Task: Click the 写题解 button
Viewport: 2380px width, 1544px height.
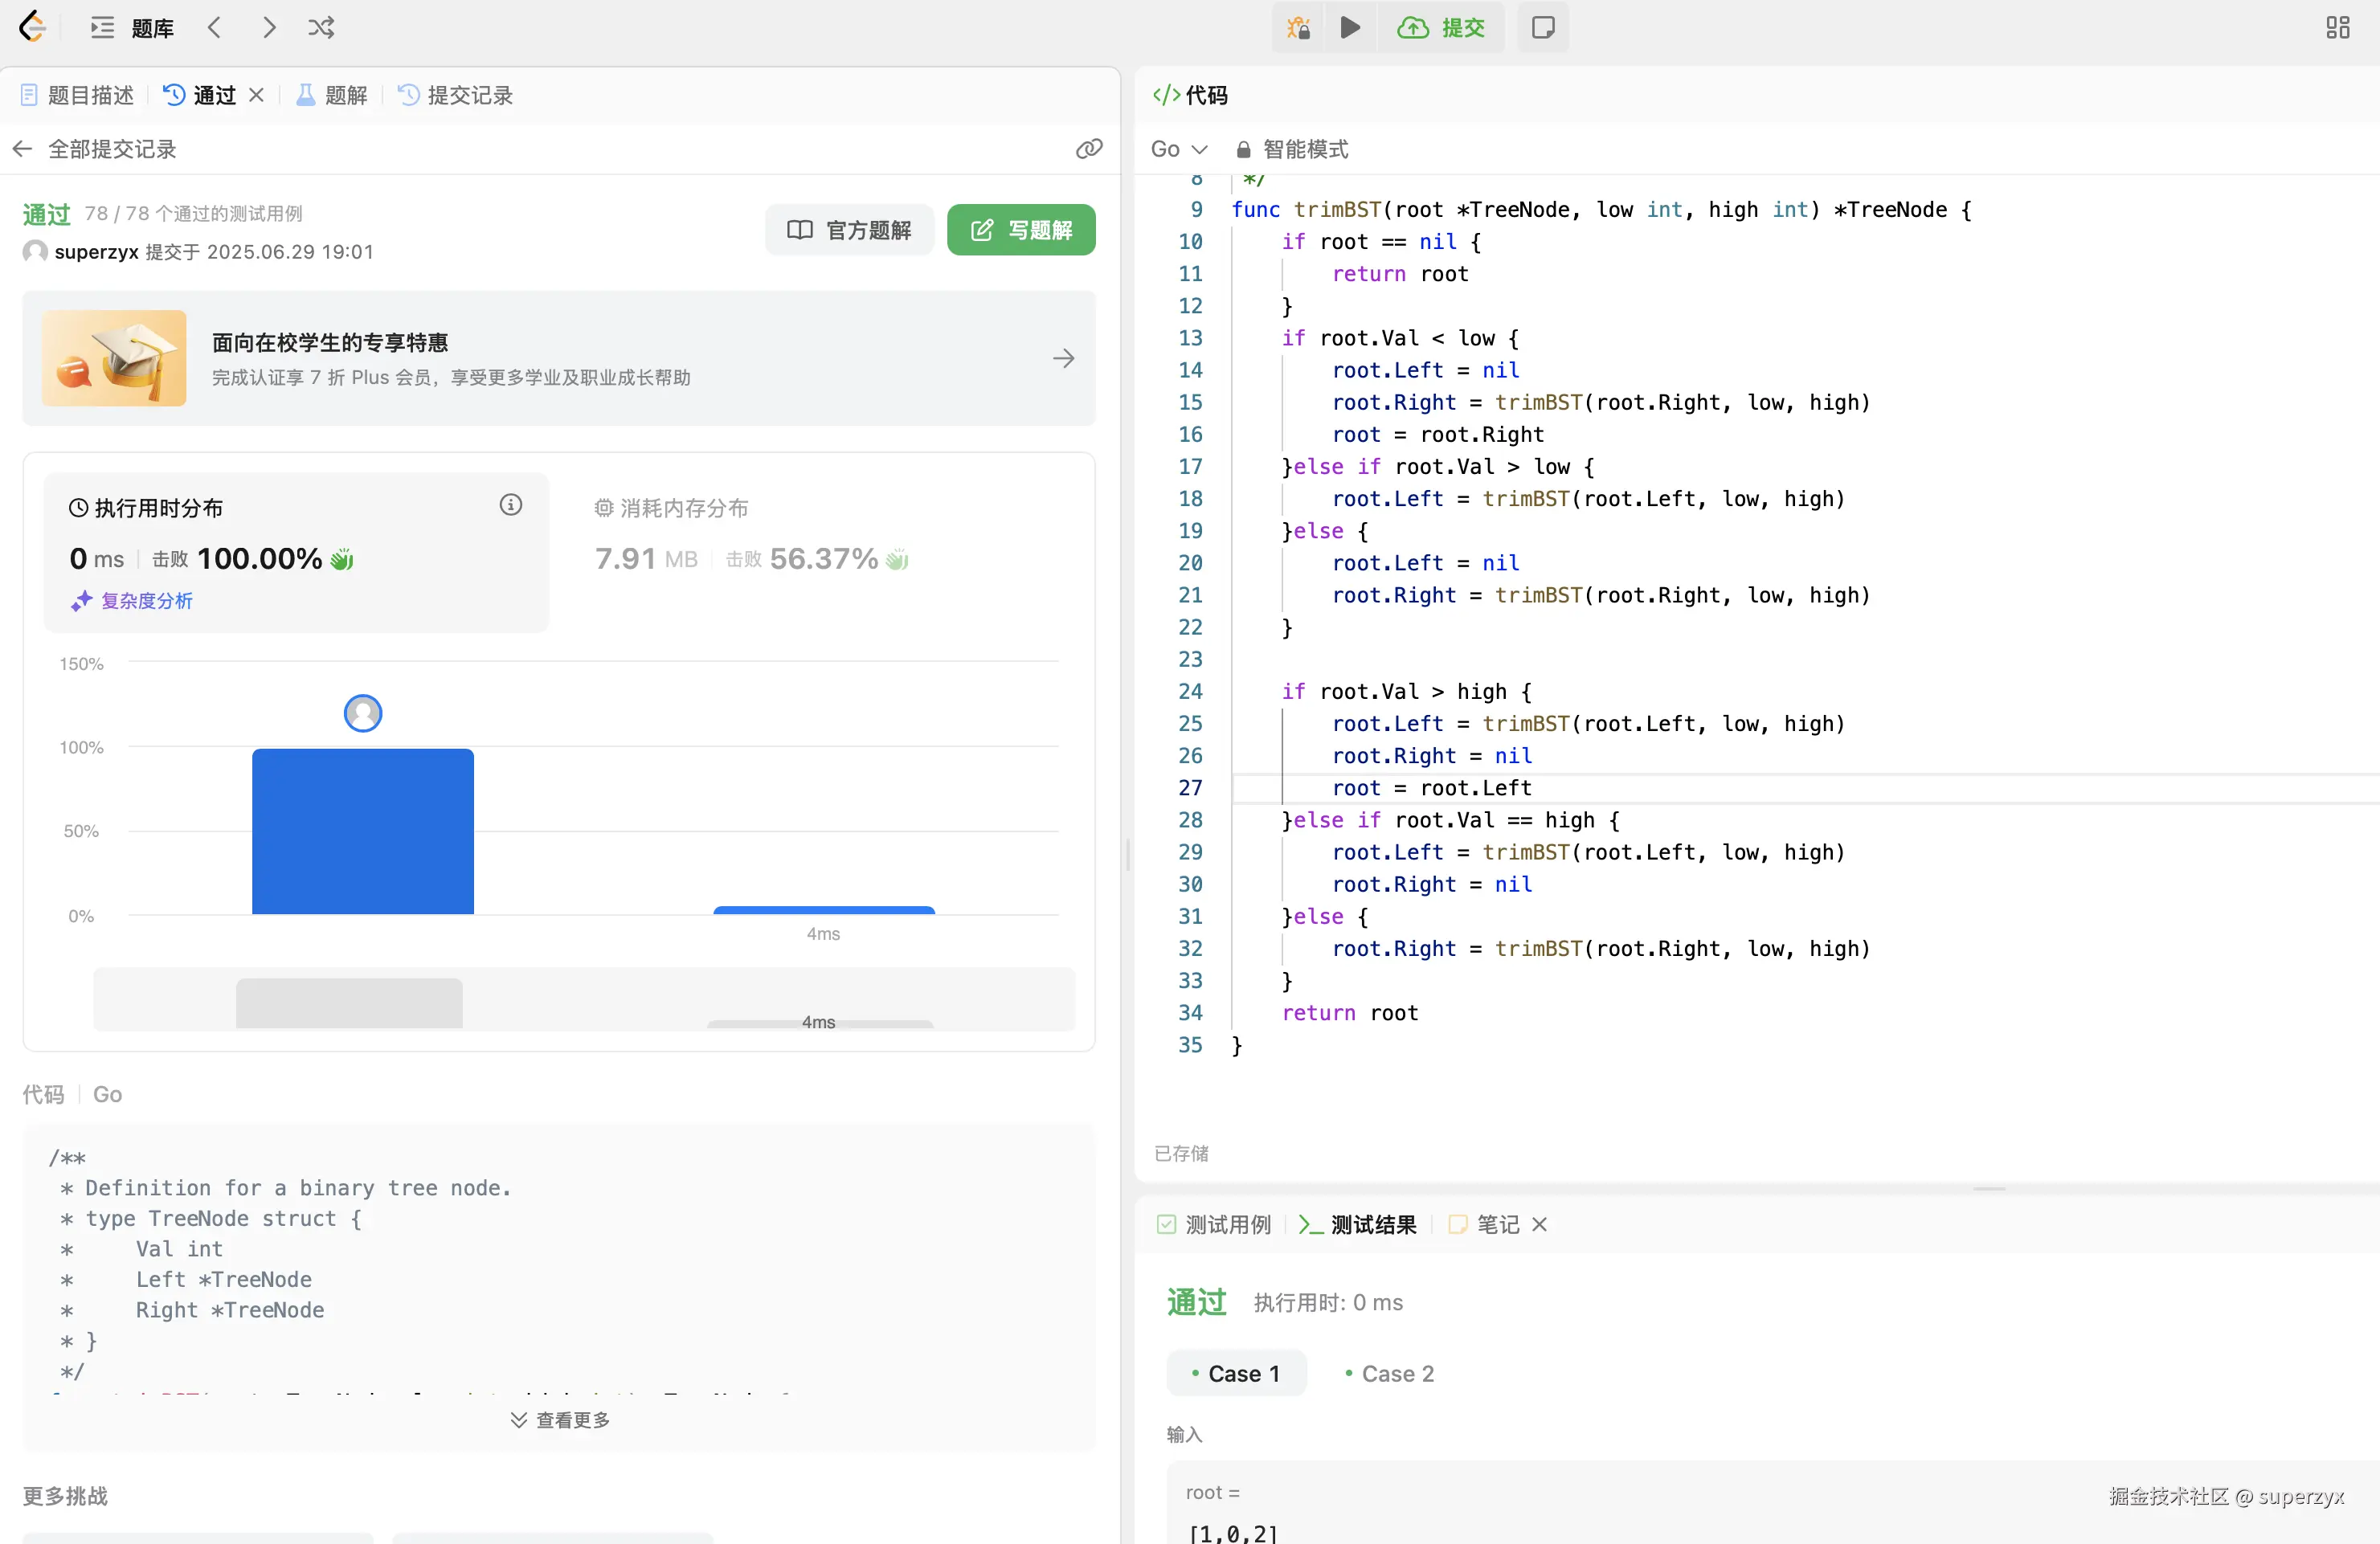Action: pos(1021,230)
